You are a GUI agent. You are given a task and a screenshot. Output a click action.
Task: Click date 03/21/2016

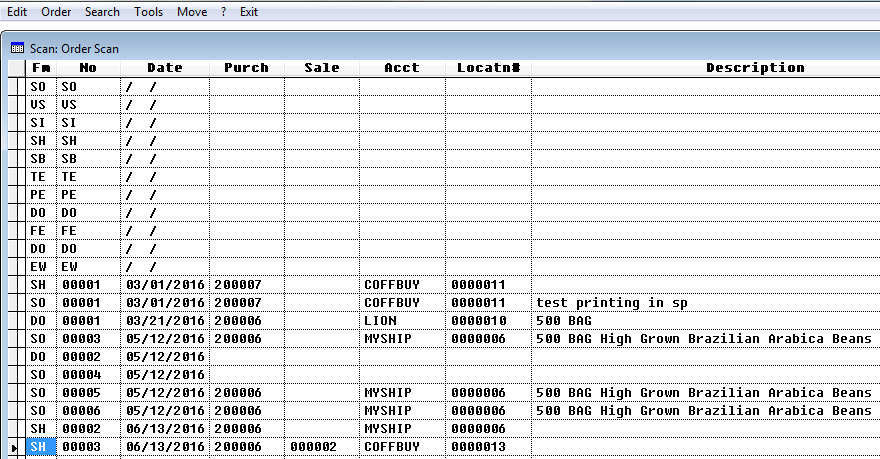tap(165, 321)
